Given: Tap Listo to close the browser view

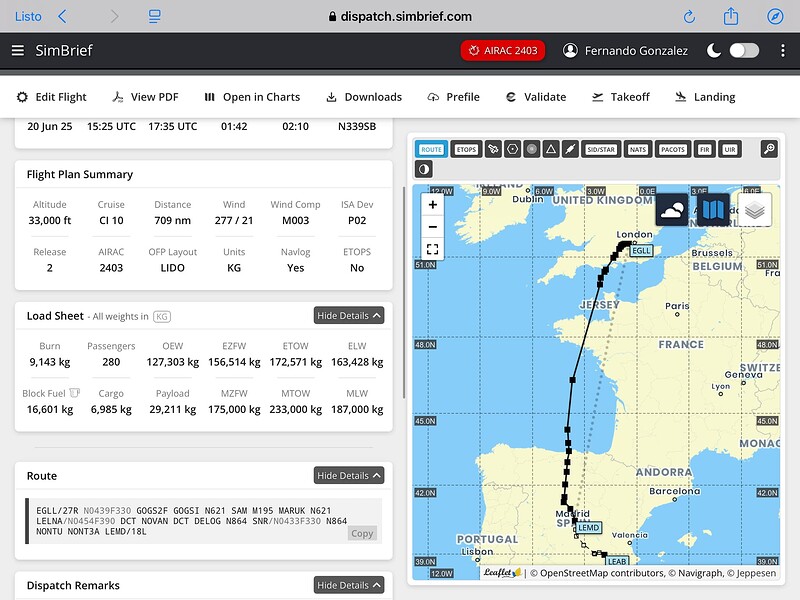Looking at the screenshot, I should (x=28, y=17).
